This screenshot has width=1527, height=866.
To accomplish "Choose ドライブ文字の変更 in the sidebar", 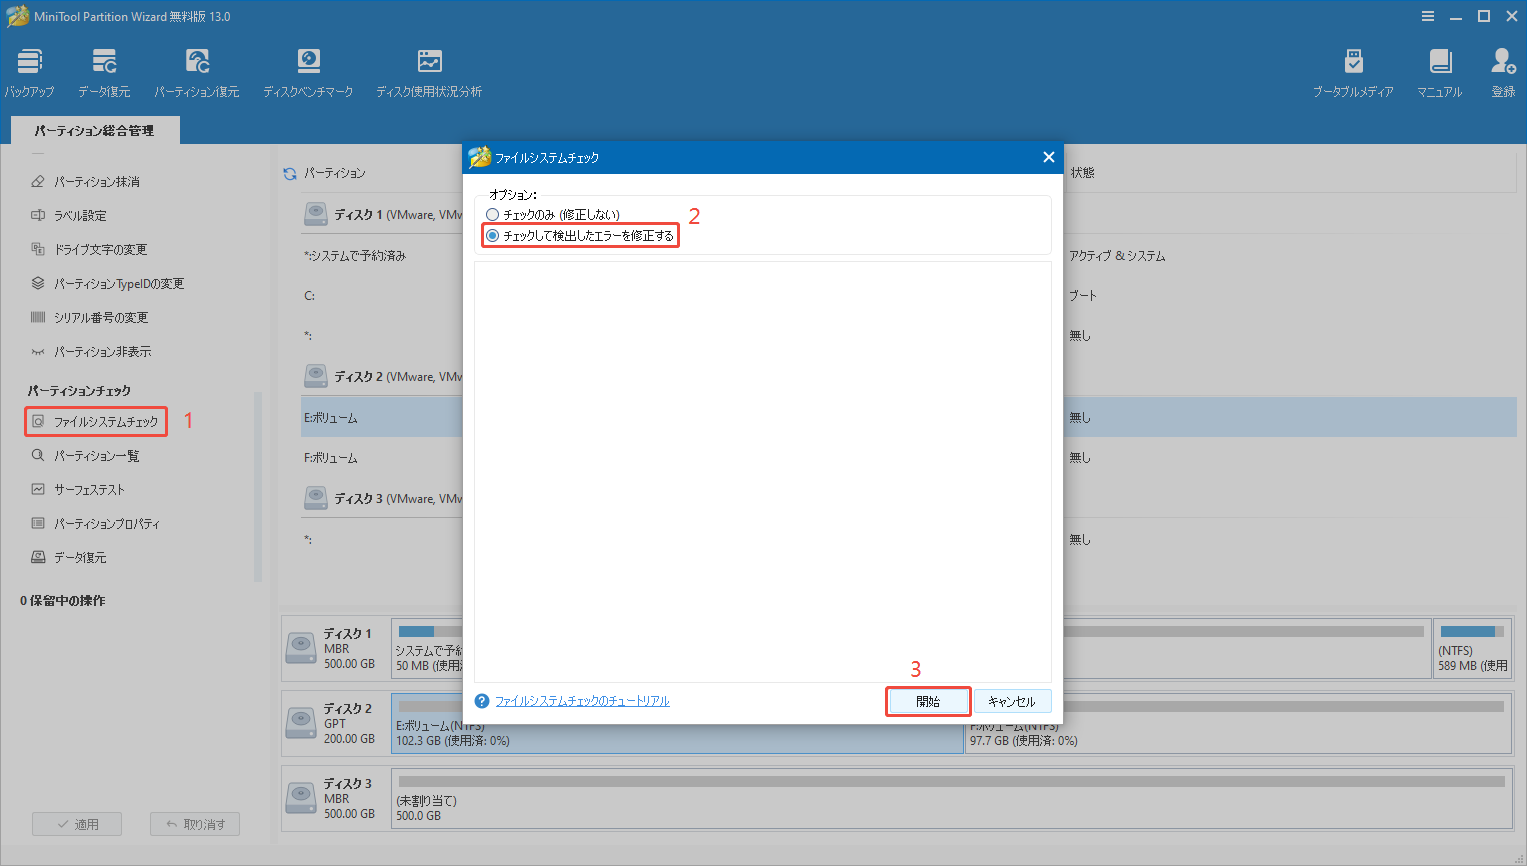I will click(x=98, y=249).
